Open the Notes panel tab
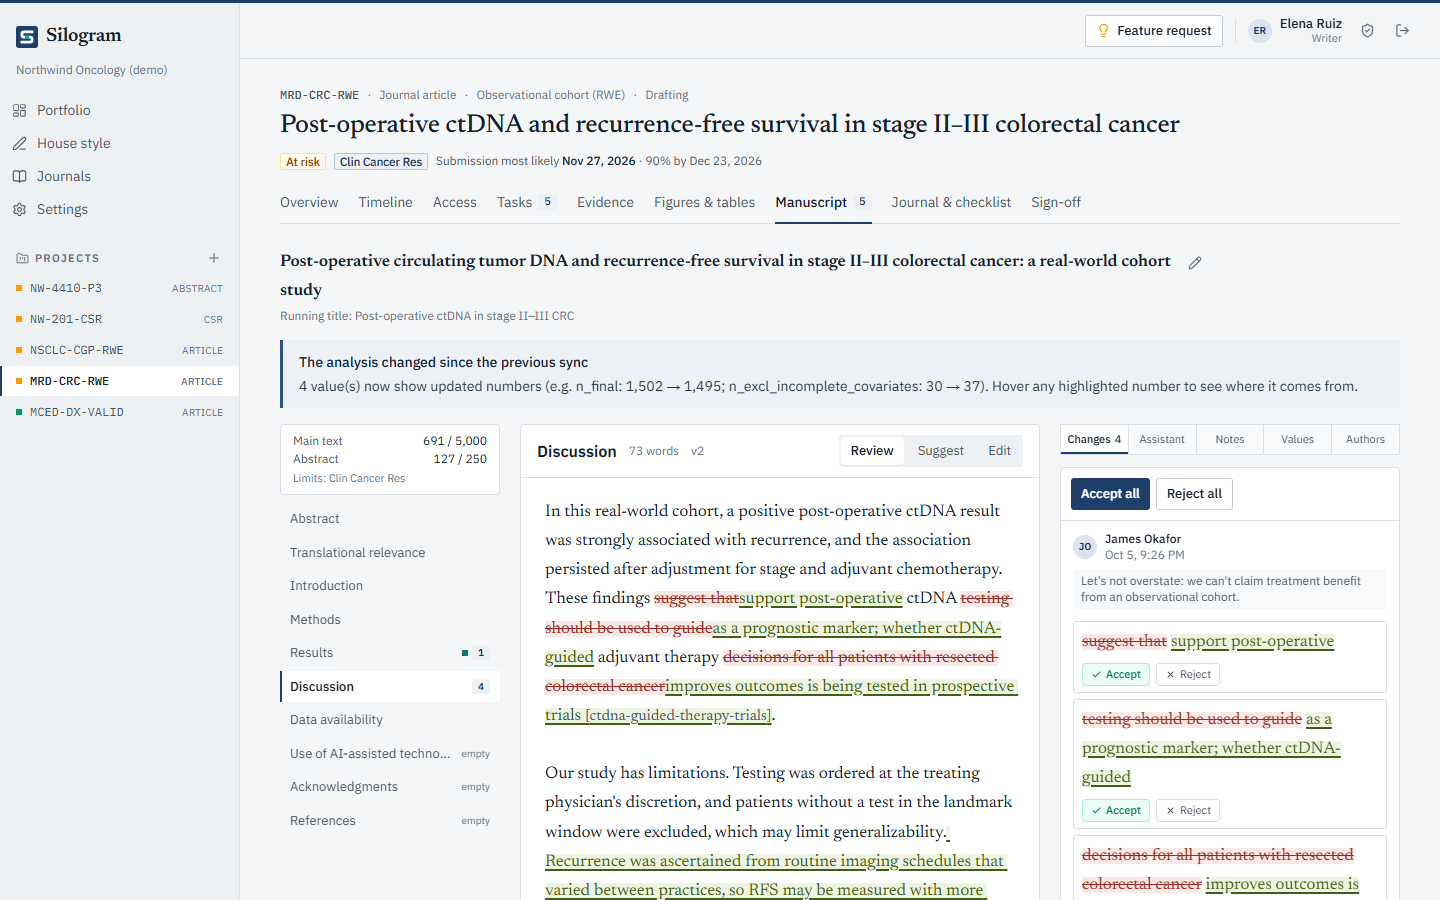Viewport: 1440px width, 900px height. pyautogui.click(x=1230, y=439)
